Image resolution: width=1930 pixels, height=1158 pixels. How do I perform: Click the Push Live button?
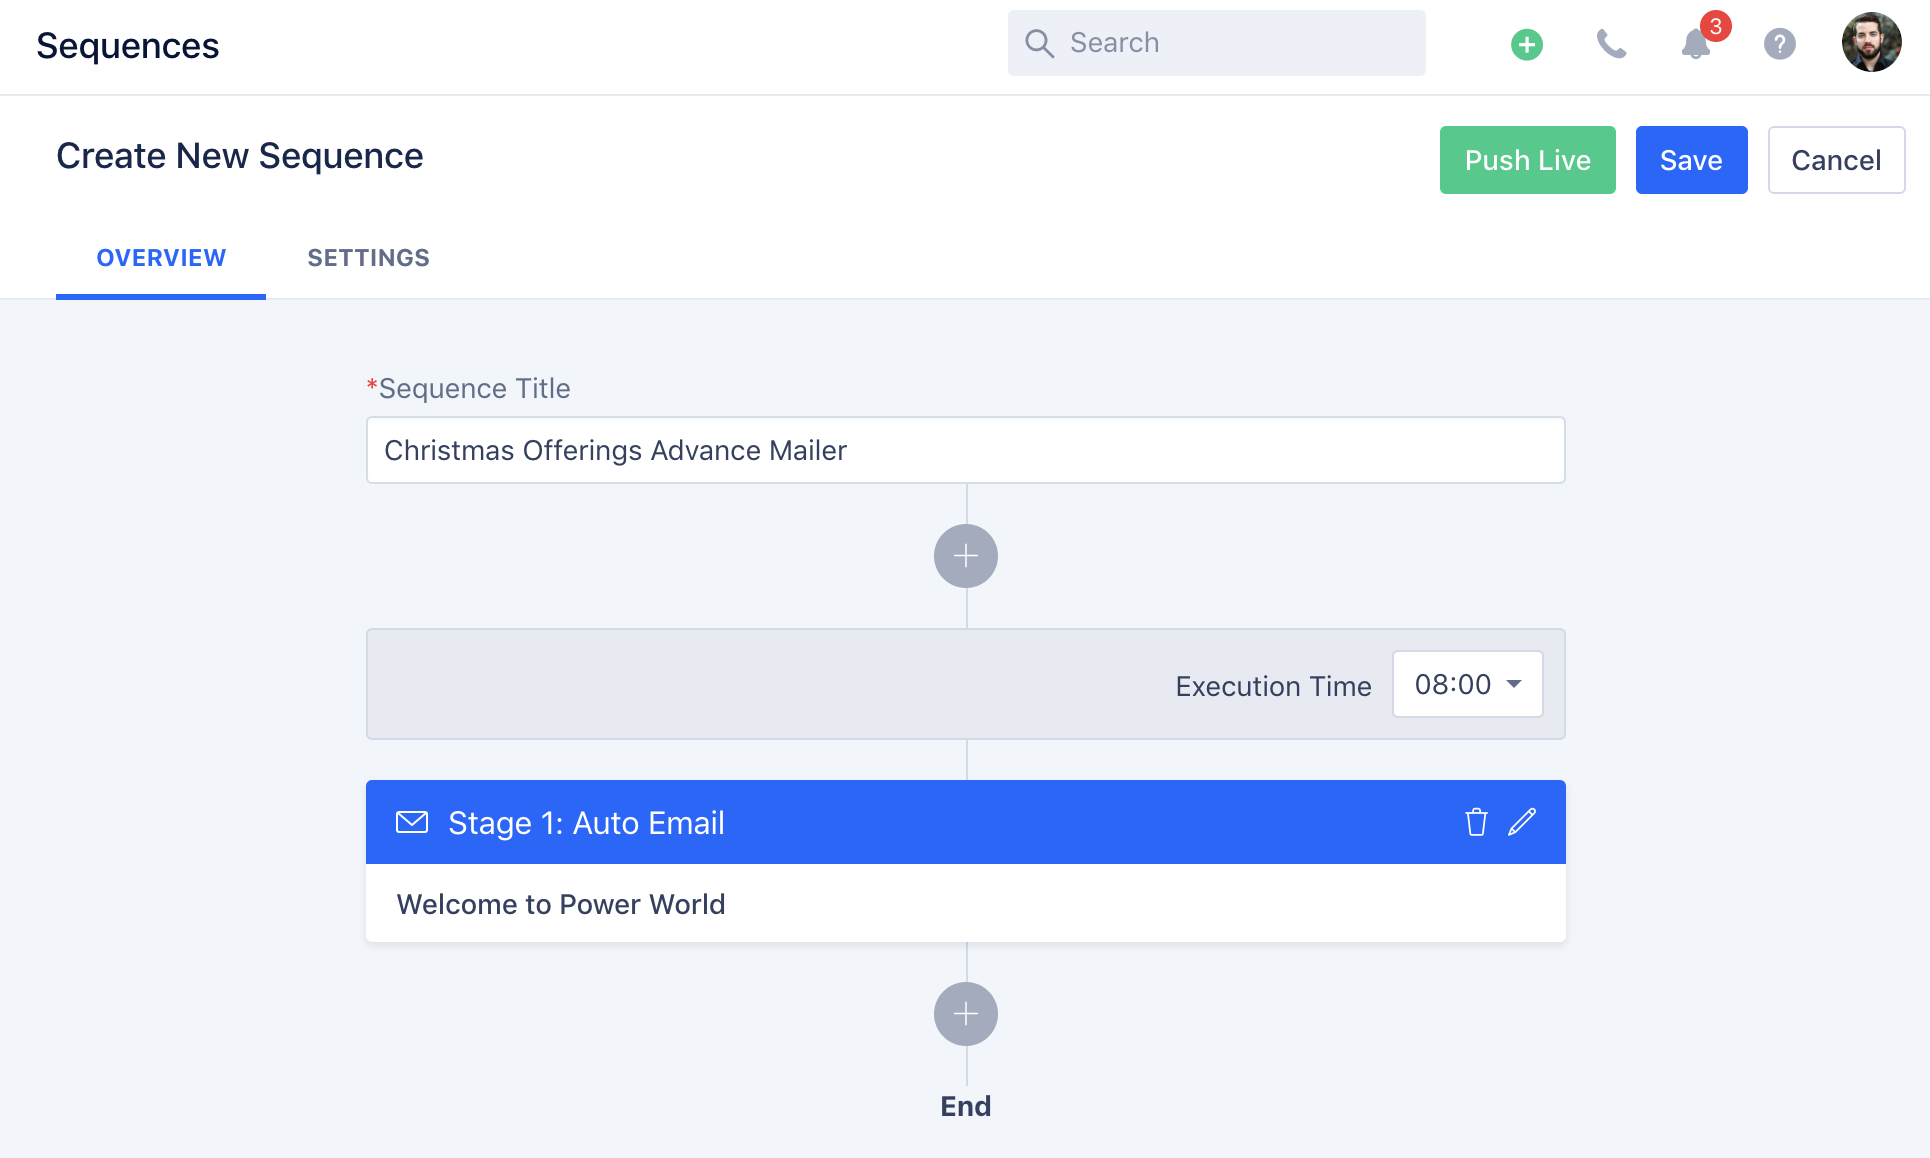point(1527,160)
